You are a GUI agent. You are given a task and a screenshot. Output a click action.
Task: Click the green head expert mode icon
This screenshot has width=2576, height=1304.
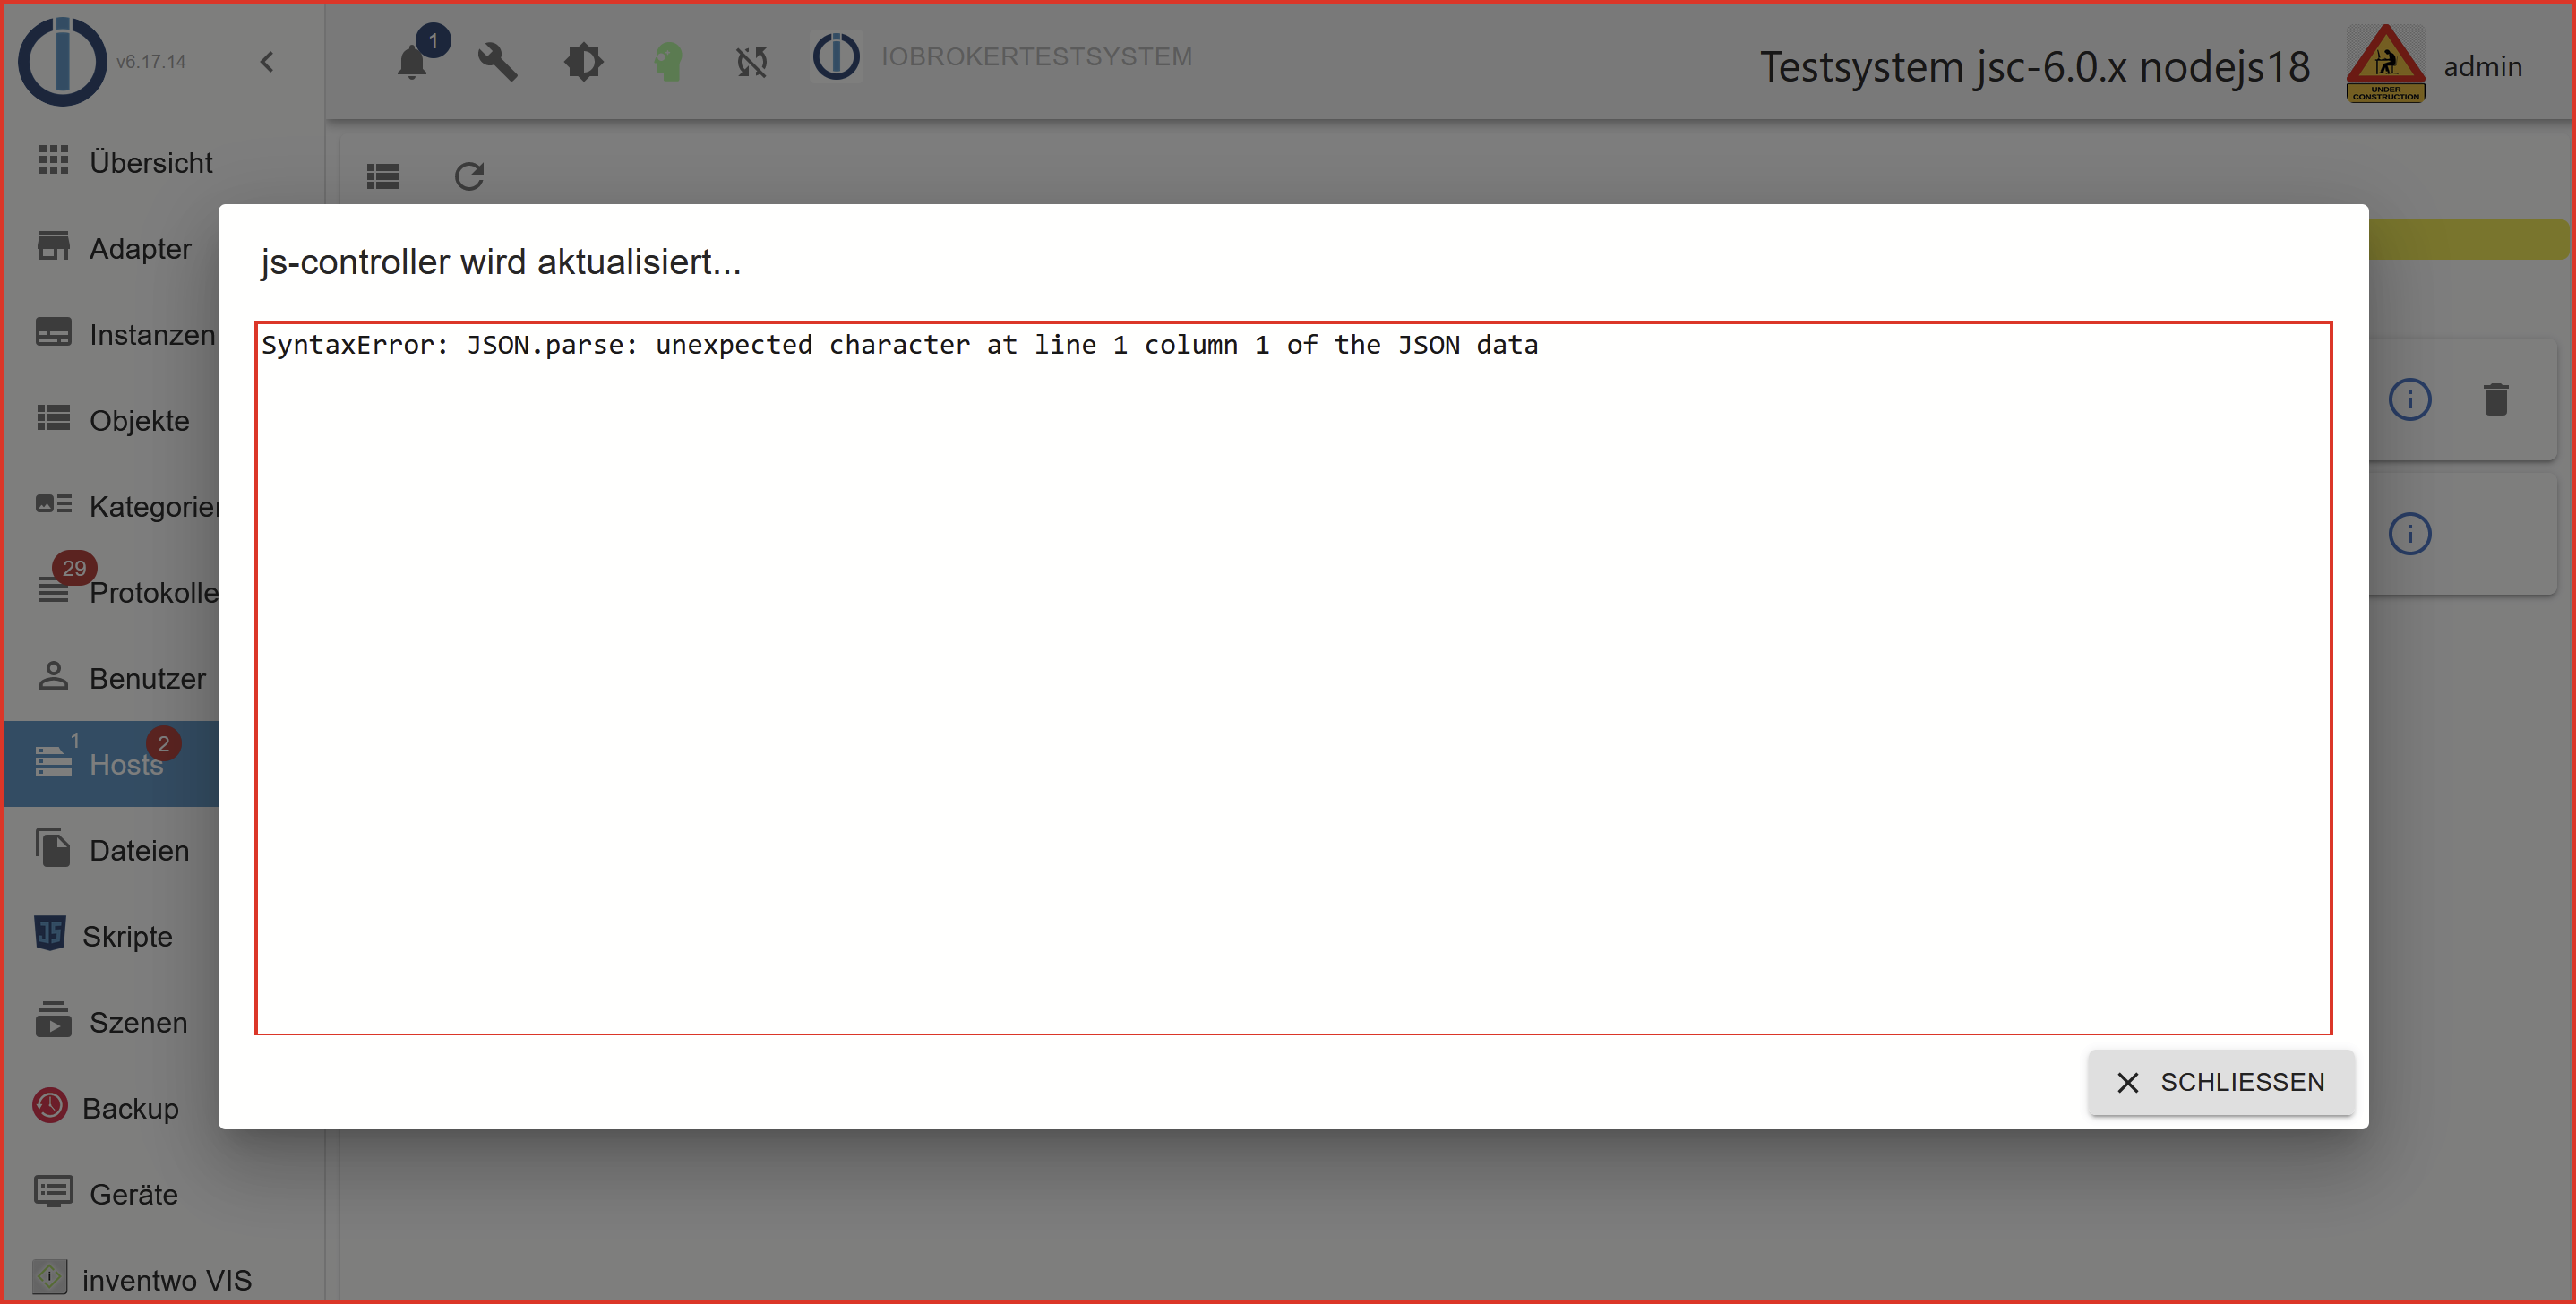(x=668, y=62)
